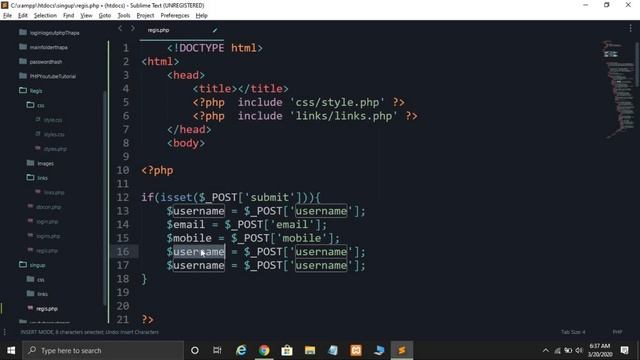Viewport: 640px width, 360px height.
Task: Open dbcon.php in the sidebar
Action: pyautogui.click(x=44, y=207)
